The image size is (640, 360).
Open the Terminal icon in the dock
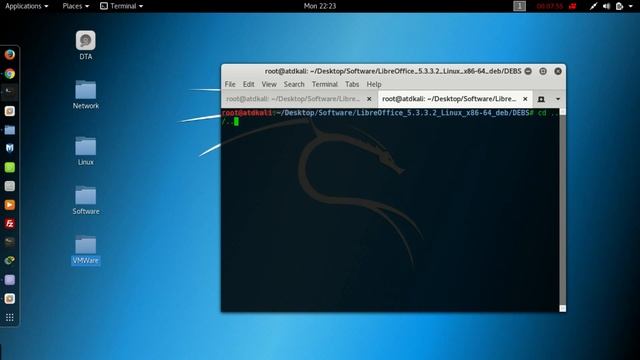10,92
